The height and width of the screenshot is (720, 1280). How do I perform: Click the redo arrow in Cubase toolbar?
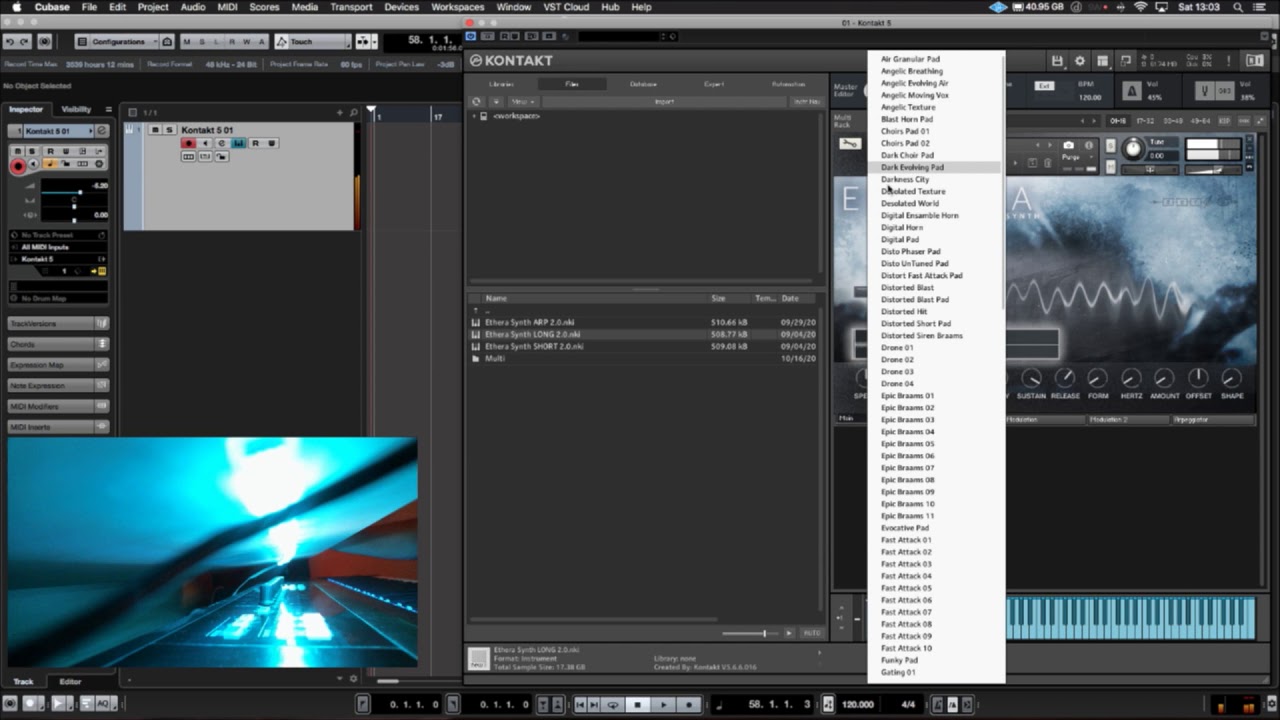pos(26,42)
